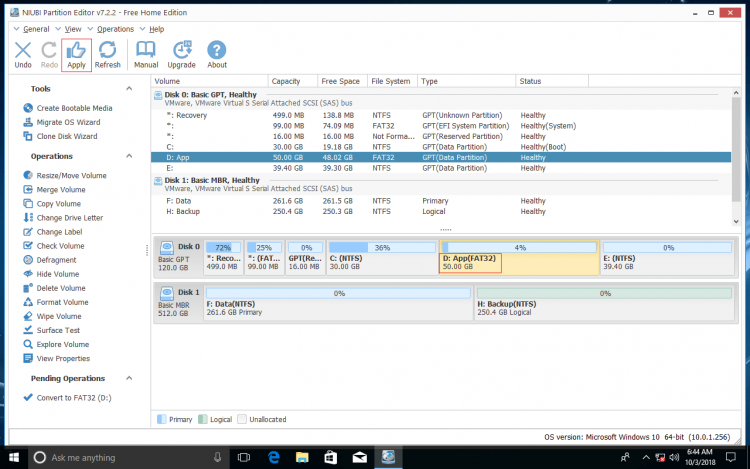Image resolution: width=750 pixels, height=469 pixels.
Task: Sort by the File System column header
Action: click(x=392, y=81)
